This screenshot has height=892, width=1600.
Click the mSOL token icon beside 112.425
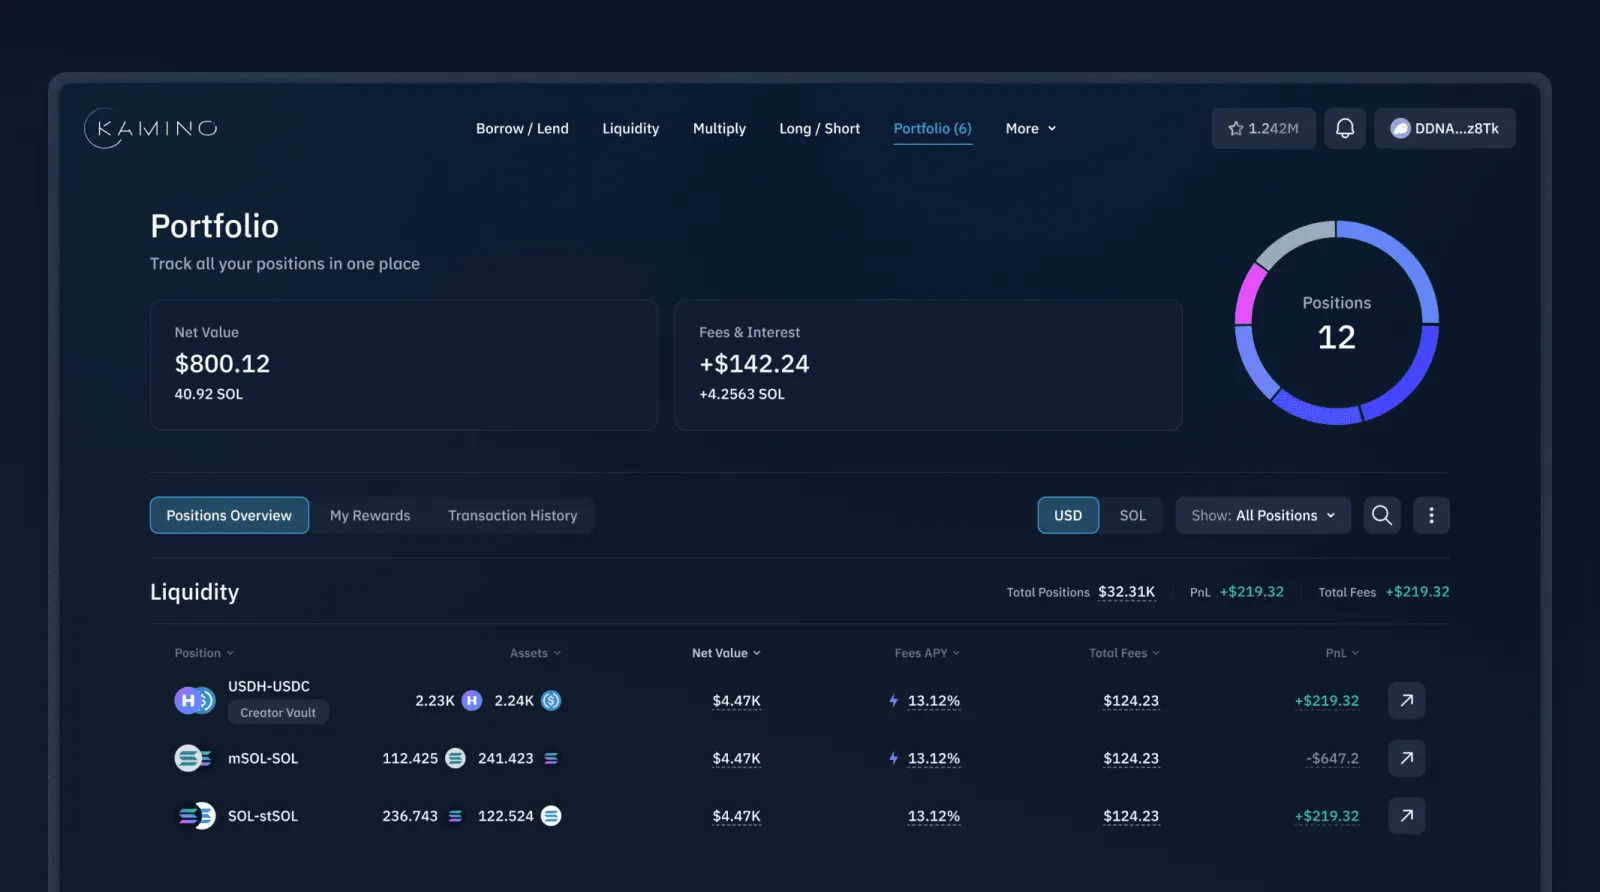455,758
